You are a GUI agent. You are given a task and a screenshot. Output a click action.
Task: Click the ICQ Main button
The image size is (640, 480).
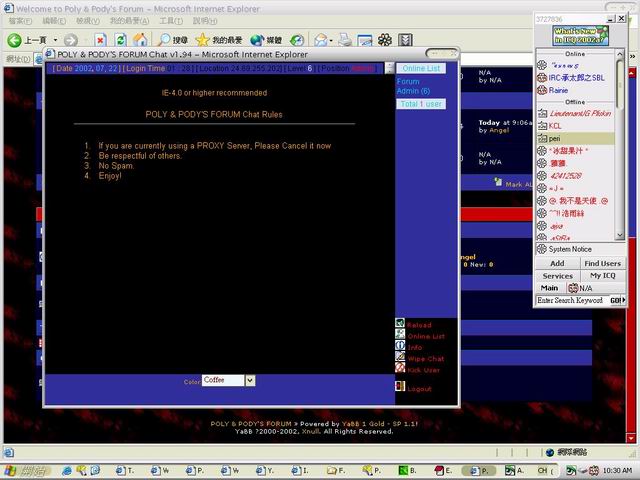coord(549,288)
